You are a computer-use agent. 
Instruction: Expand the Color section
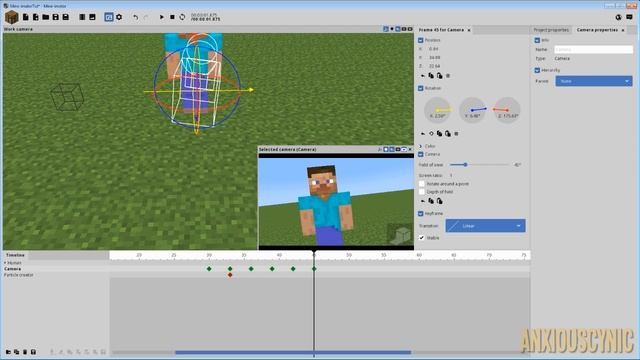coord(421,146)
